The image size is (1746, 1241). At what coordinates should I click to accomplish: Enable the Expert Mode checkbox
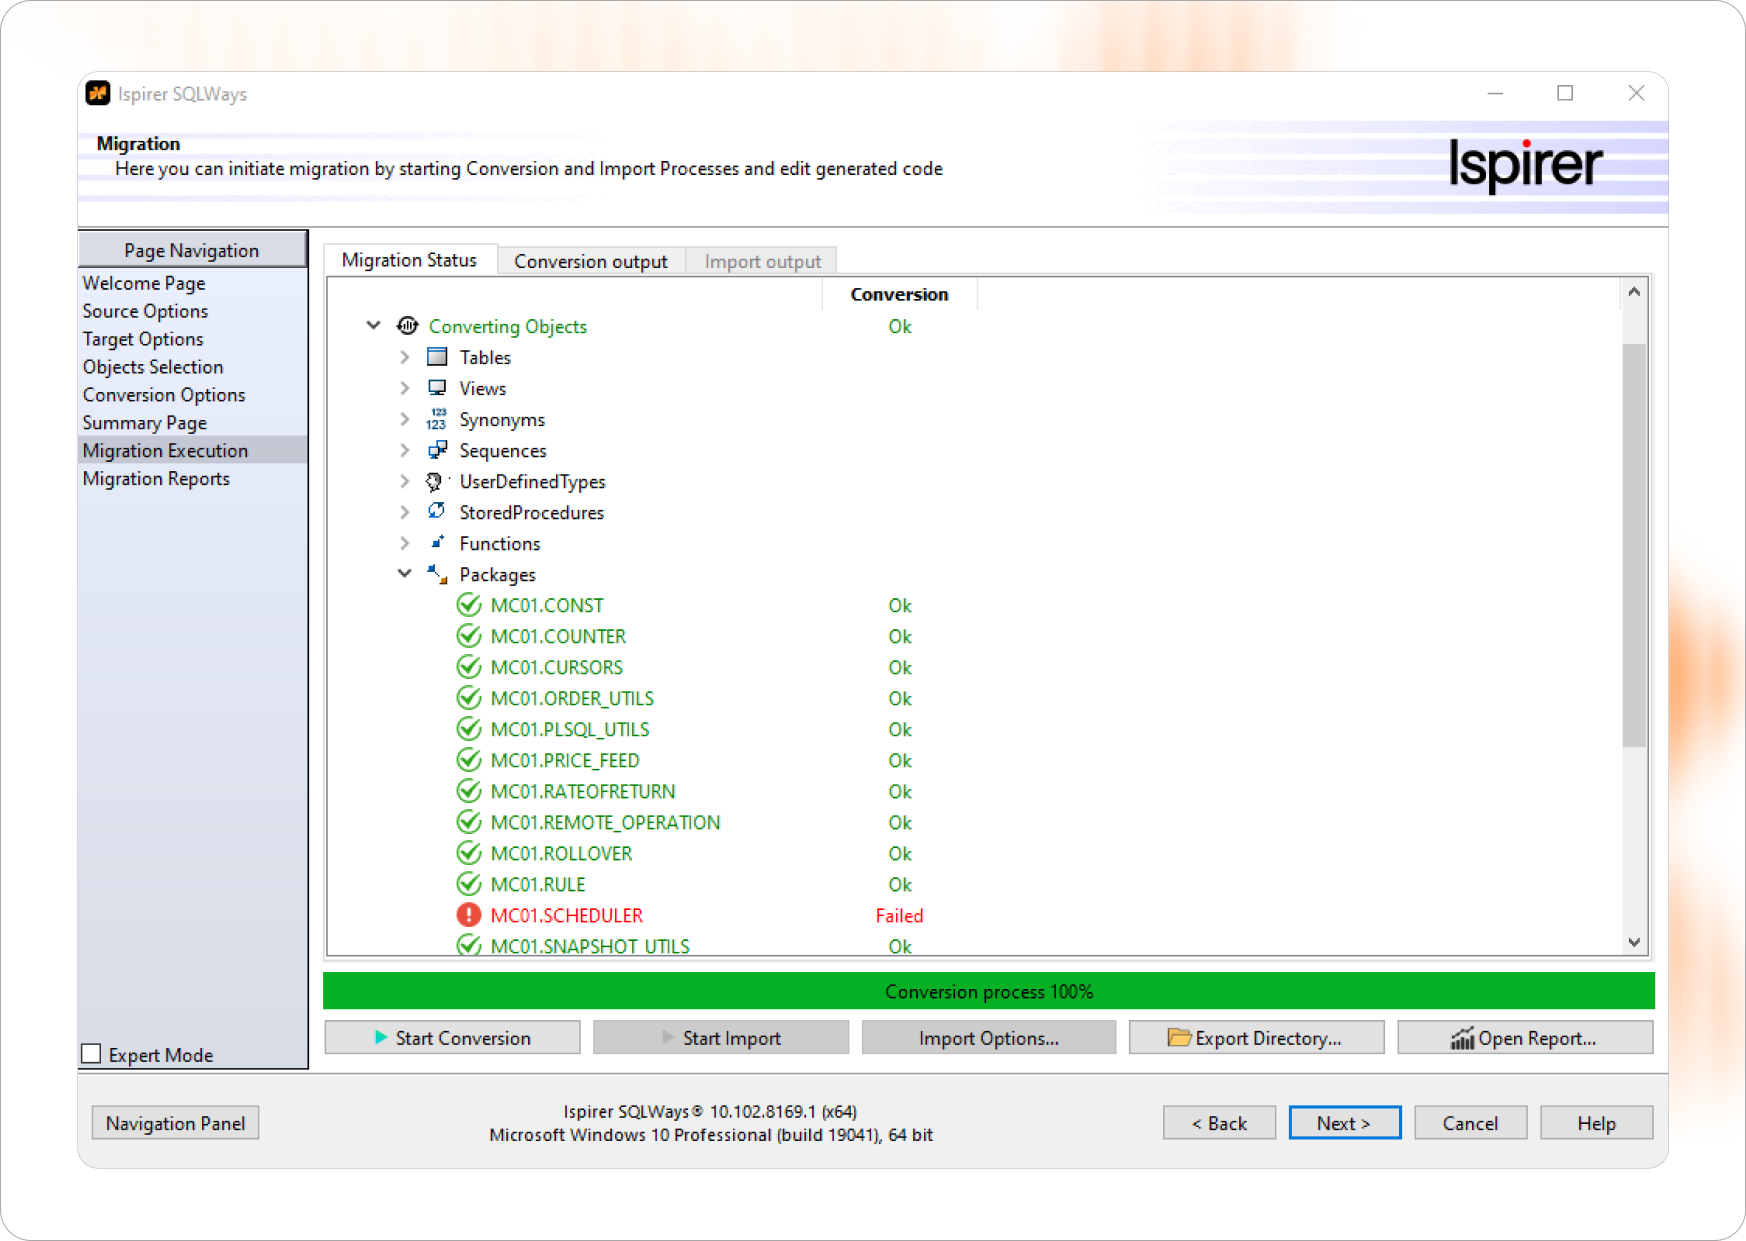92,1053
